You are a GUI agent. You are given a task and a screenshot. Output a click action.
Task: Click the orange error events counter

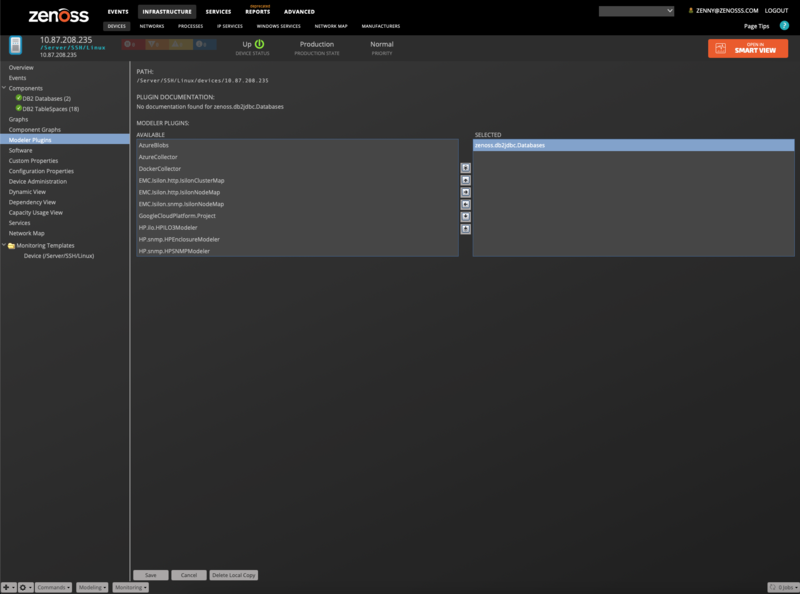click(157, 44)
